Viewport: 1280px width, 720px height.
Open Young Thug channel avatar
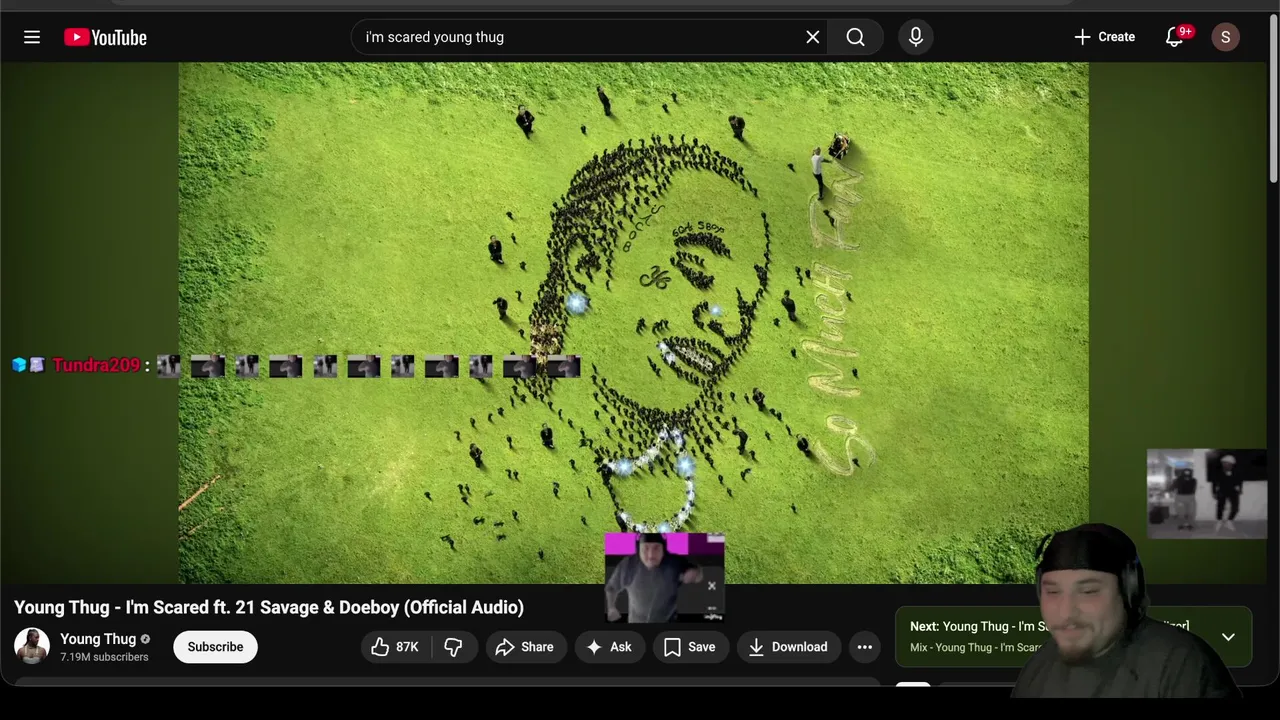(x=32, y=646)
